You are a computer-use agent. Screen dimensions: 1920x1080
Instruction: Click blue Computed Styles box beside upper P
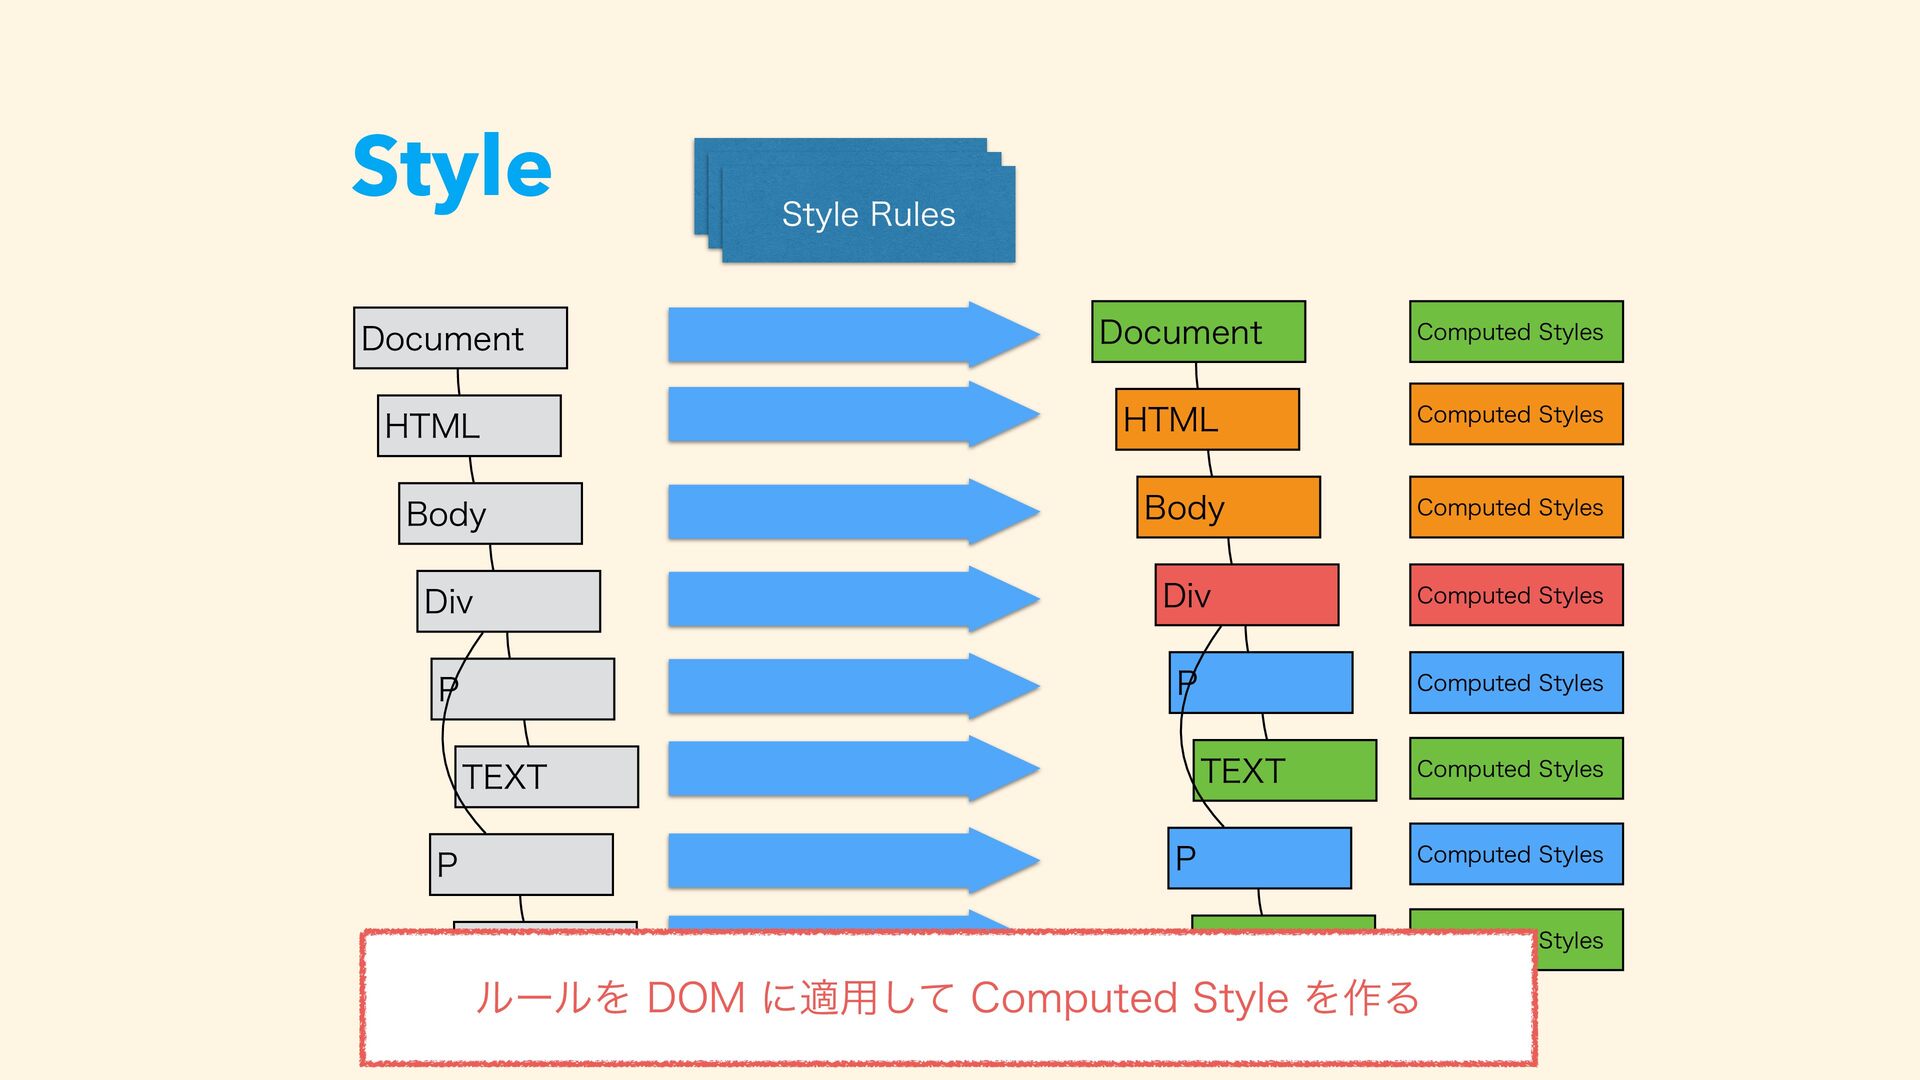pyautogui.click(x=1516, y=683)
